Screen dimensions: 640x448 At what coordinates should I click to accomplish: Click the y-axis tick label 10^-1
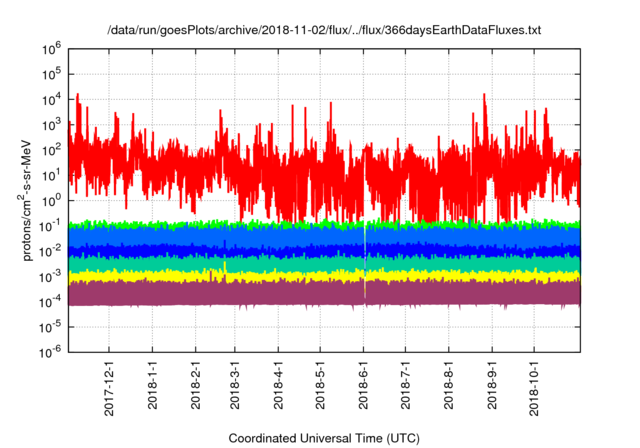[x=50, y=226]
